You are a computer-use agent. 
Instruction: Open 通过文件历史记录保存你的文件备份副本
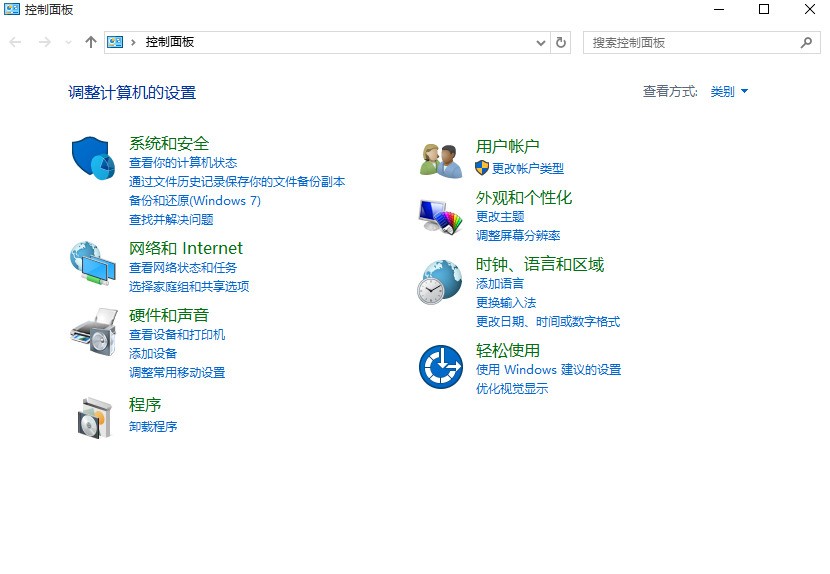coord(237,182)
